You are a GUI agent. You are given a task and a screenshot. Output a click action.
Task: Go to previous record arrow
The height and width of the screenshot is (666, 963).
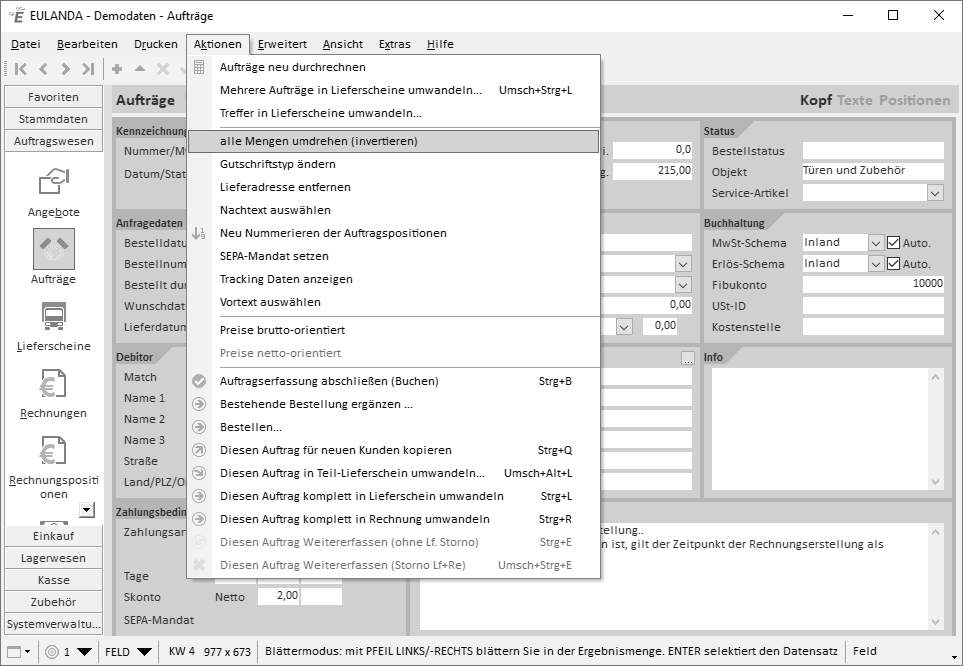coord(43,69)
